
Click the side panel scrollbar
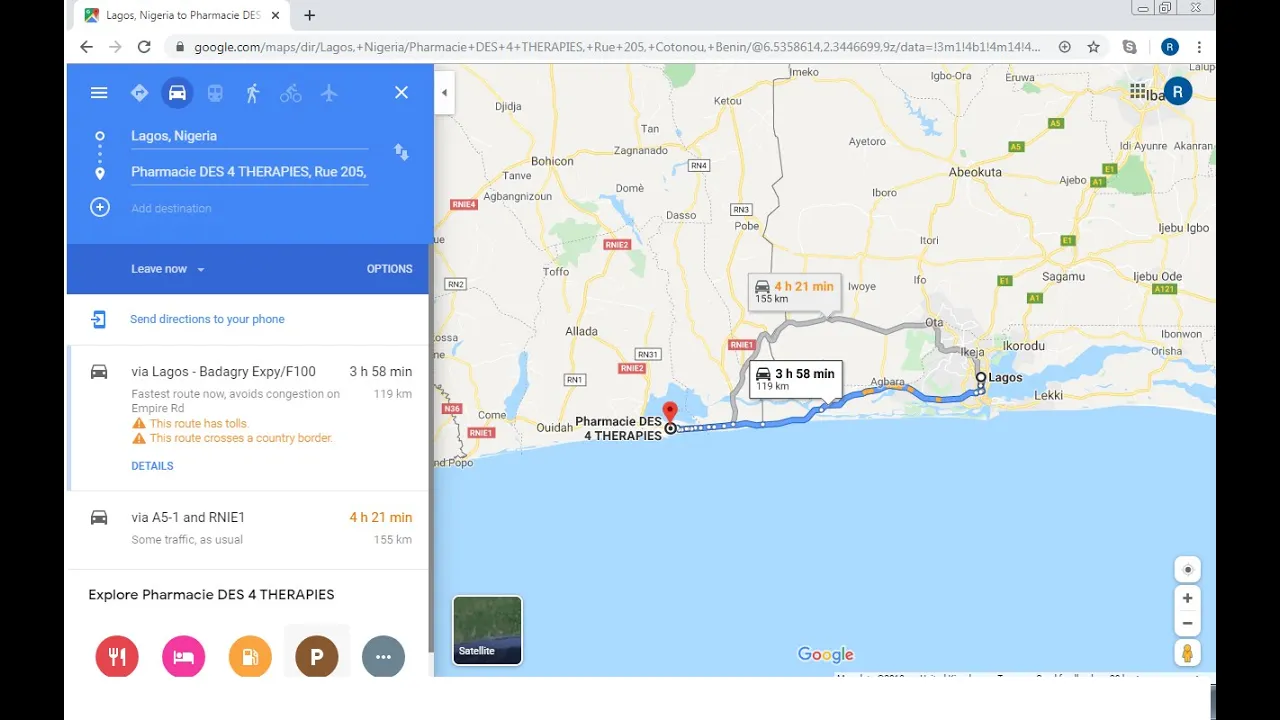point(431,448)
